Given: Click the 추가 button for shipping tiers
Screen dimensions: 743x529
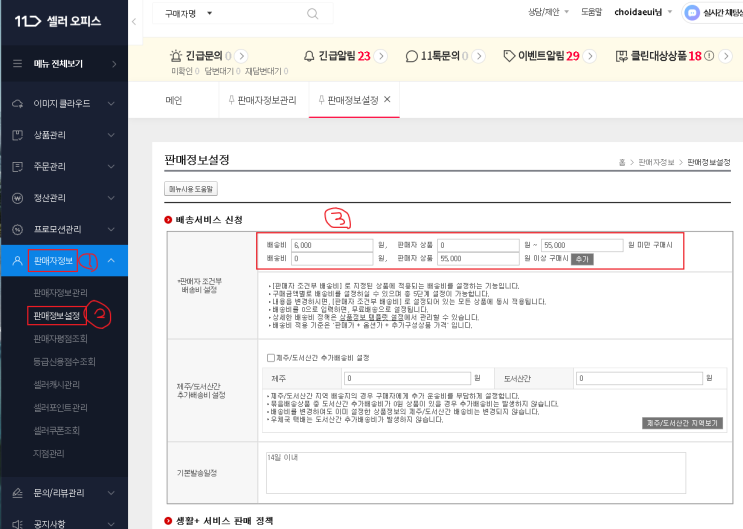Looking at the screenshot, I should click(582, 259).
